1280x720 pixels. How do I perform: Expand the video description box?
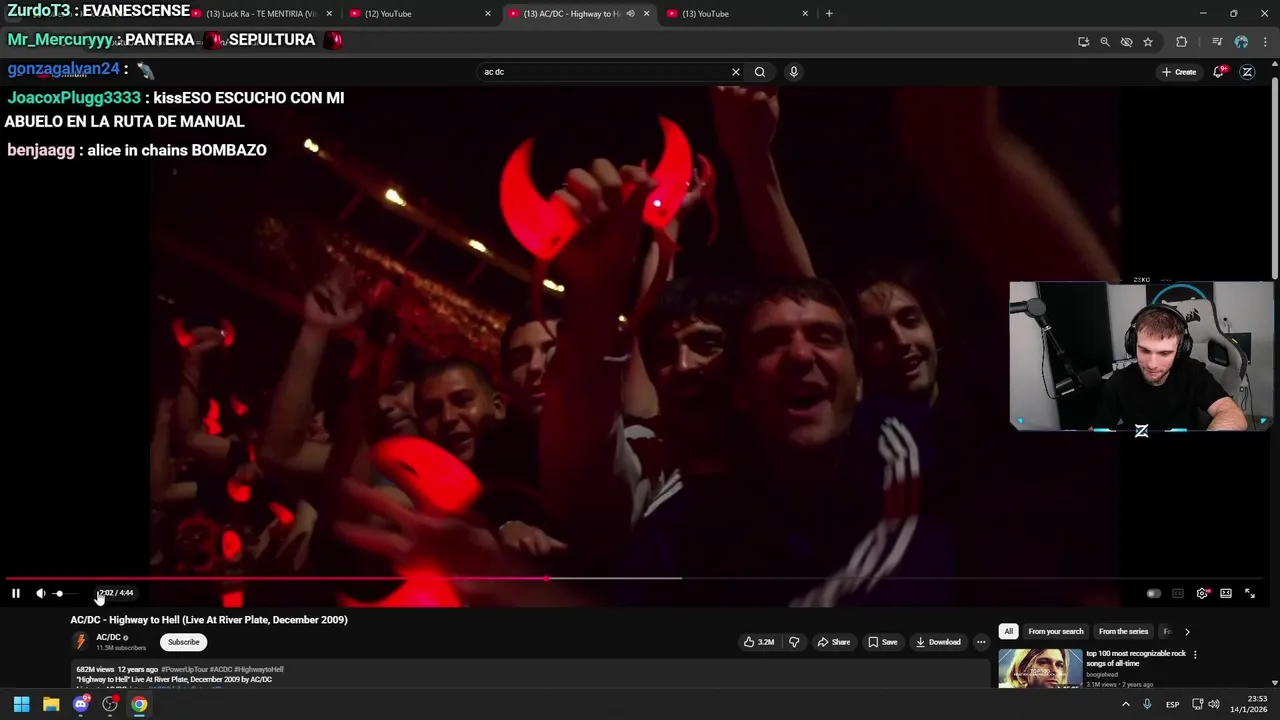pyautogui.click(x=531, y=675)
